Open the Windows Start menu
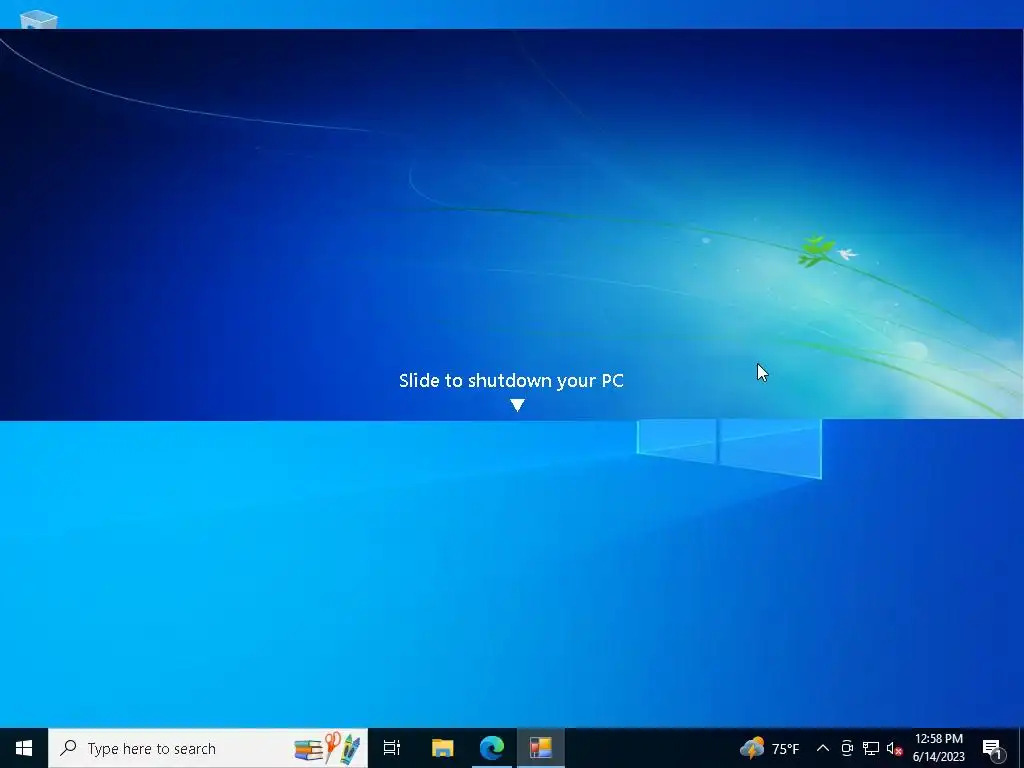Image resolution: width=1024 pixels, height=768 pixels. click(x=24, y=748)
